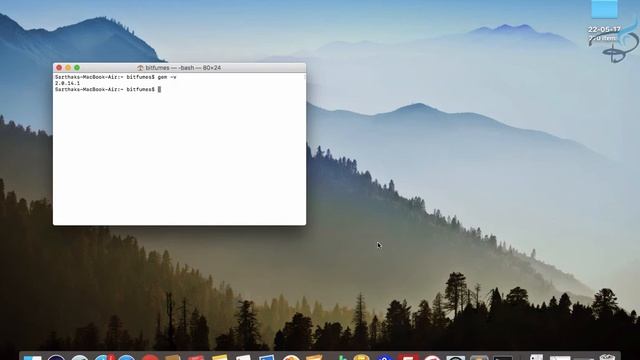Screen dimensions: 640x360
Task: Open the Trash in the Dock
Action: pos(607,357)
